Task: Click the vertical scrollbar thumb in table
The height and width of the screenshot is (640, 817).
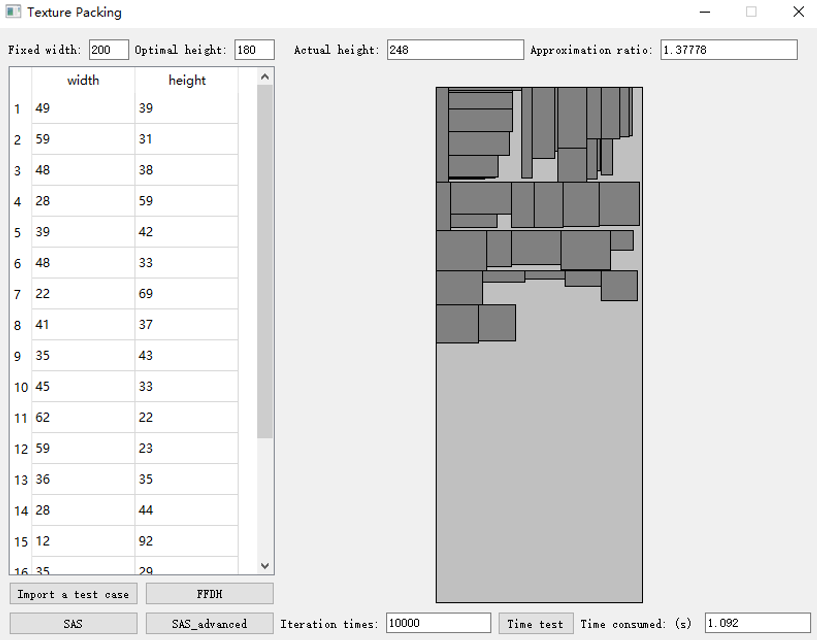Action: click(x=265, y=262)
